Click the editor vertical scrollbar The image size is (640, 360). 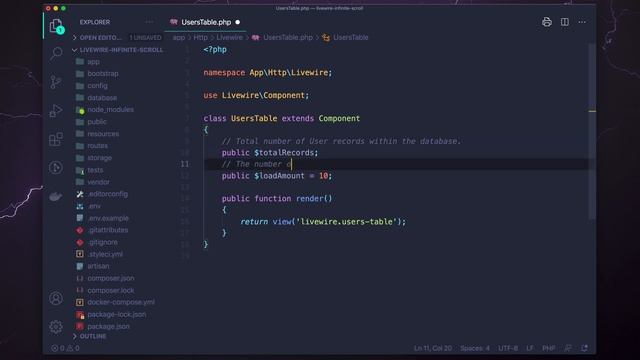(x=592, y=131)
